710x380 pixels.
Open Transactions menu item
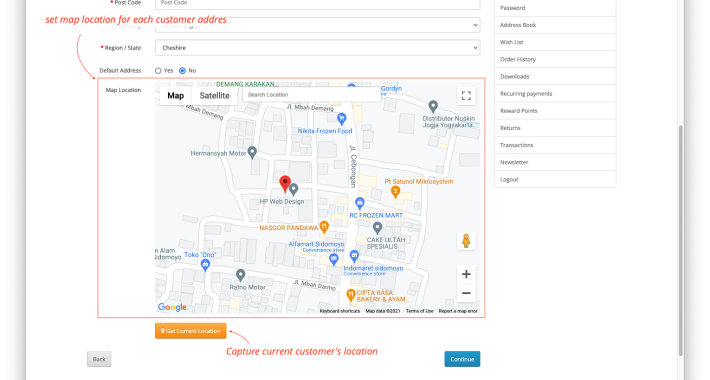[555, 145]
